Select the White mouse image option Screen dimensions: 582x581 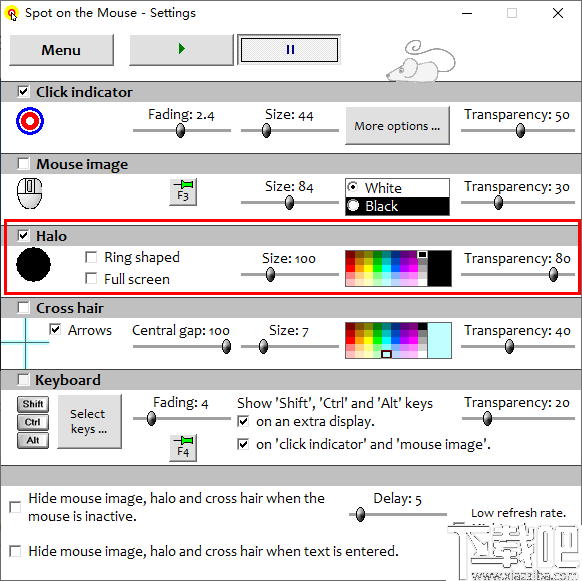click(397, 188)
